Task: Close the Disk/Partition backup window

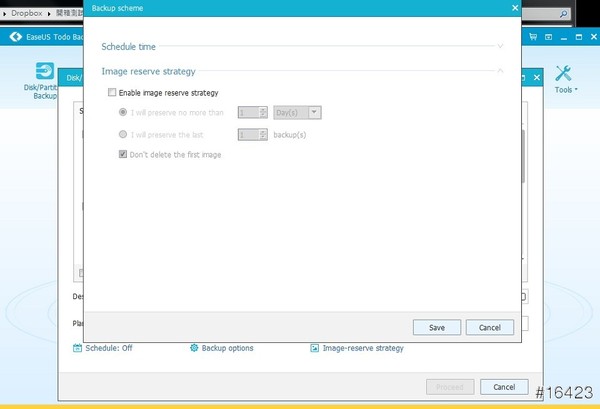Action: (537, 78)
